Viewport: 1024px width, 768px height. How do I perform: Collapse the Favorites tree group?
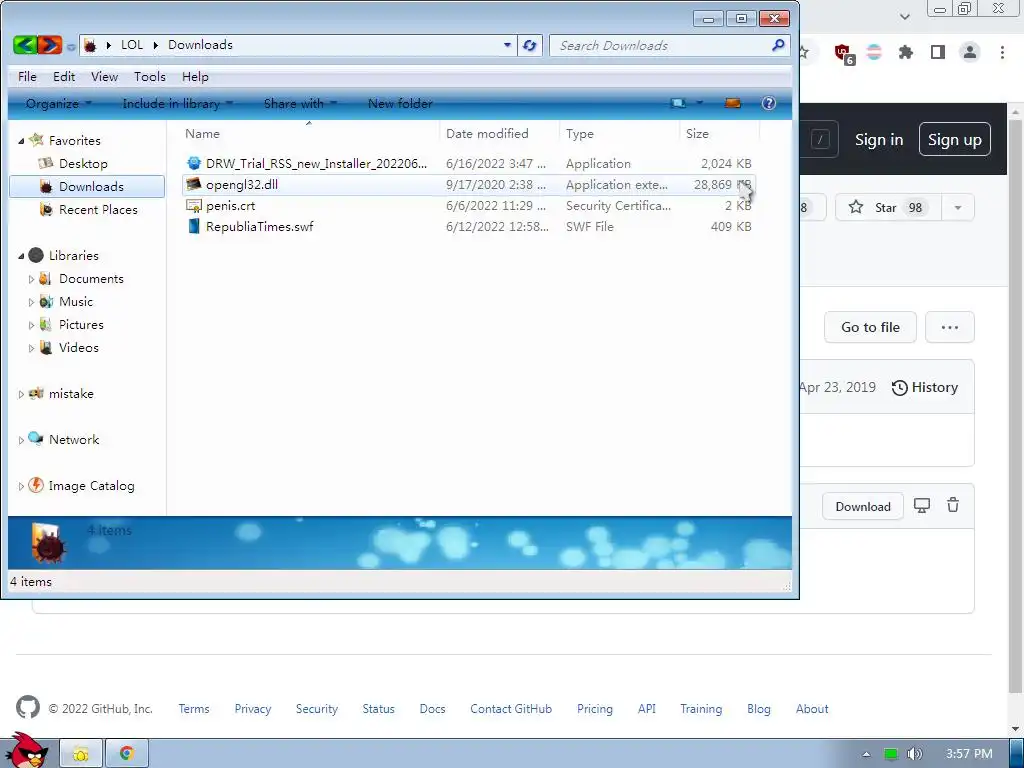coord(21,141)
